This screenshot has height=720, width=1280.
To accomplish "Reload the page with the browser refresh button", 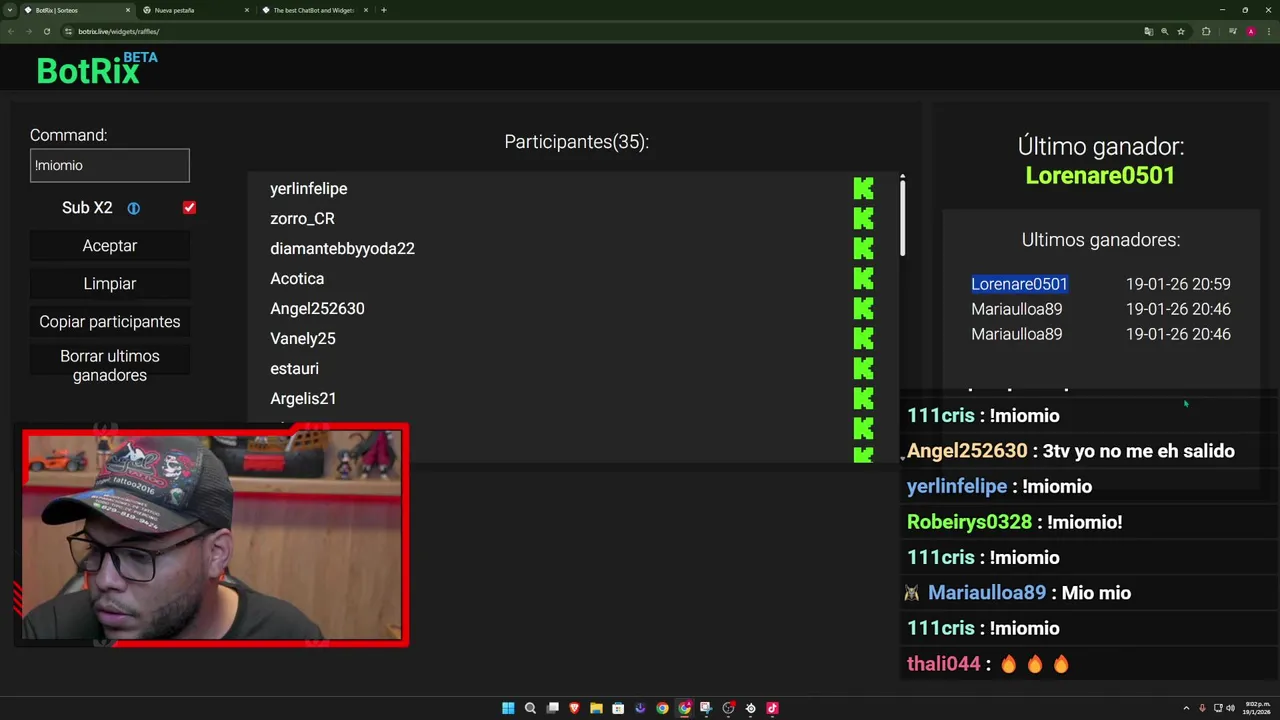I will (46, 31).
